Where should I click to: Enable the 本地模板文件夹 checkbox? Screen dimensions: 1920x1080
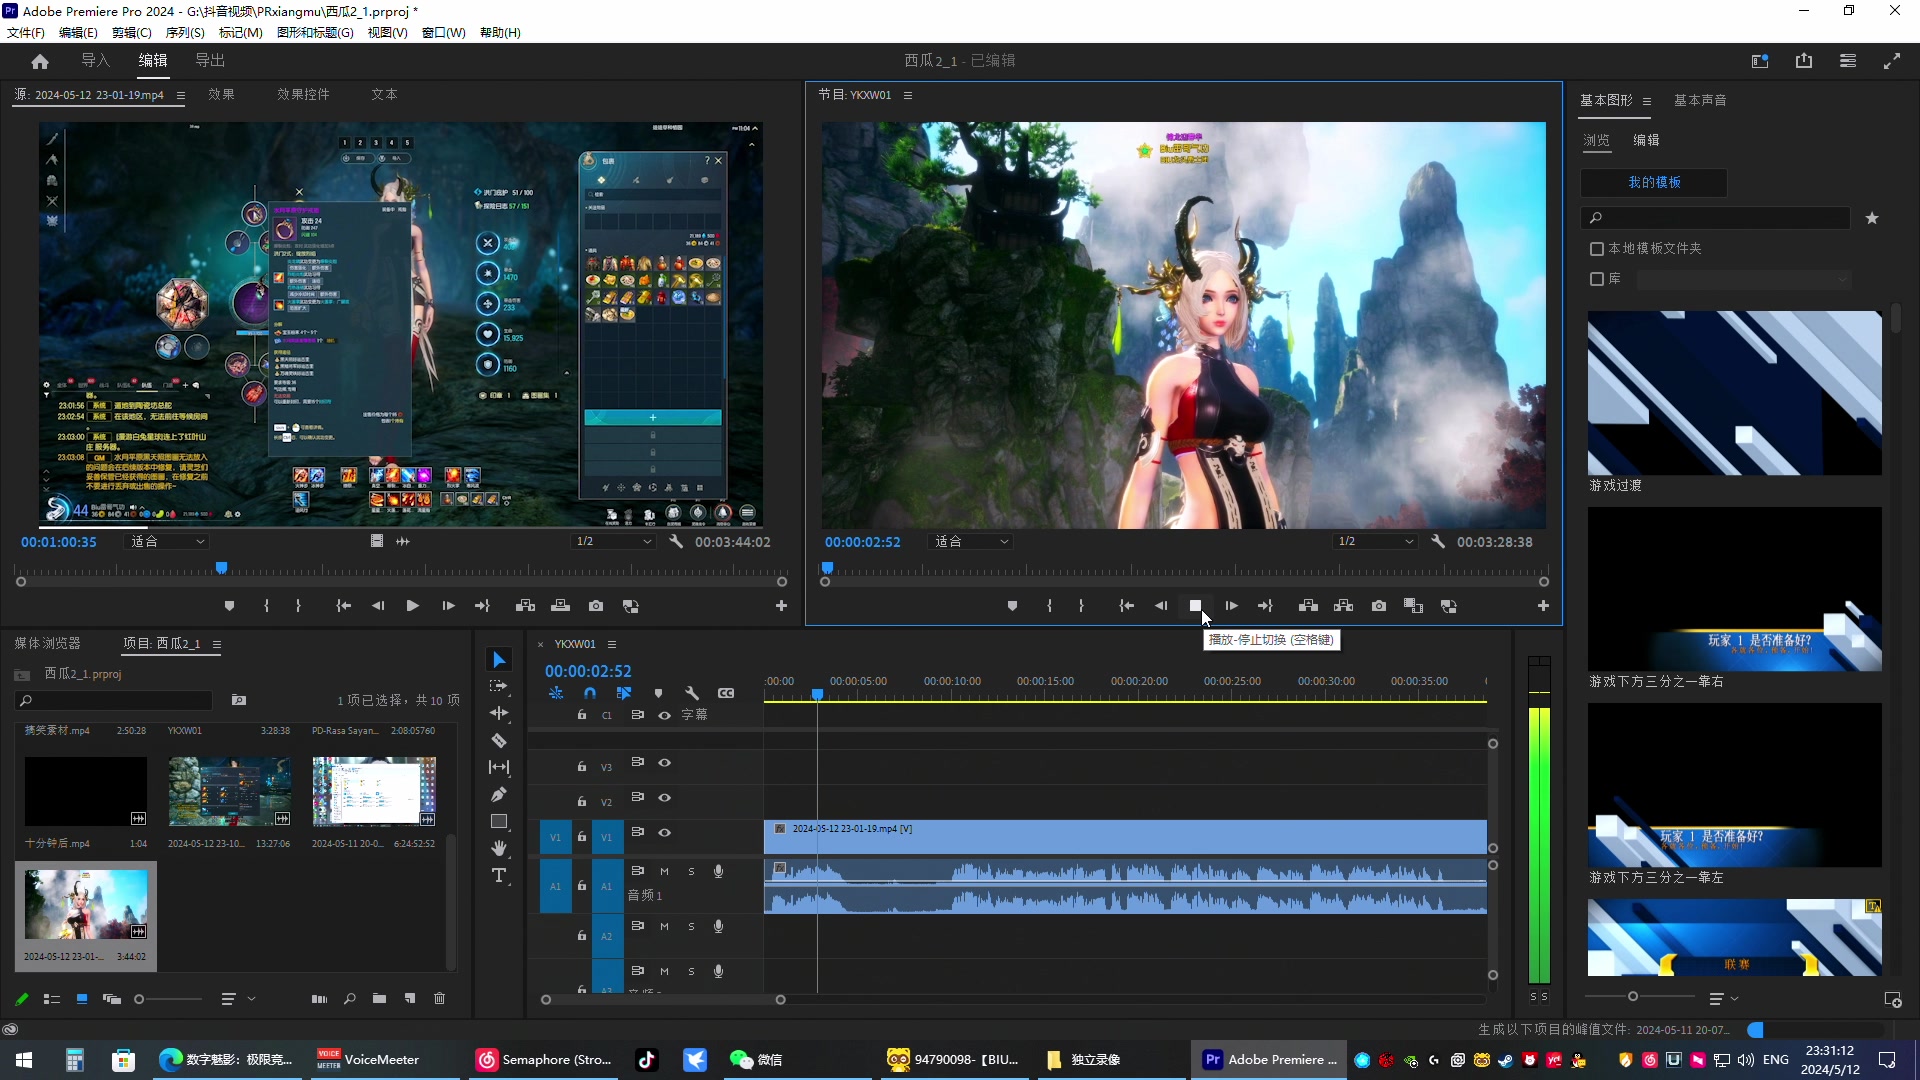[1597, 249]
